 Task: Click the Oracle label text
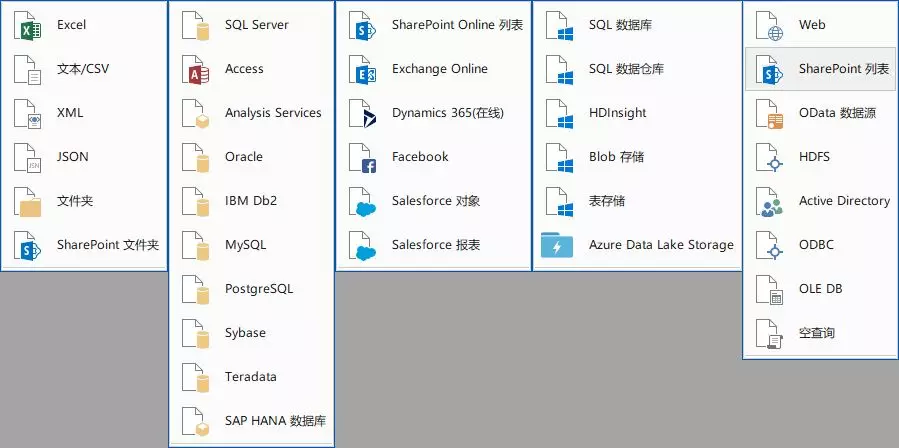244,157
